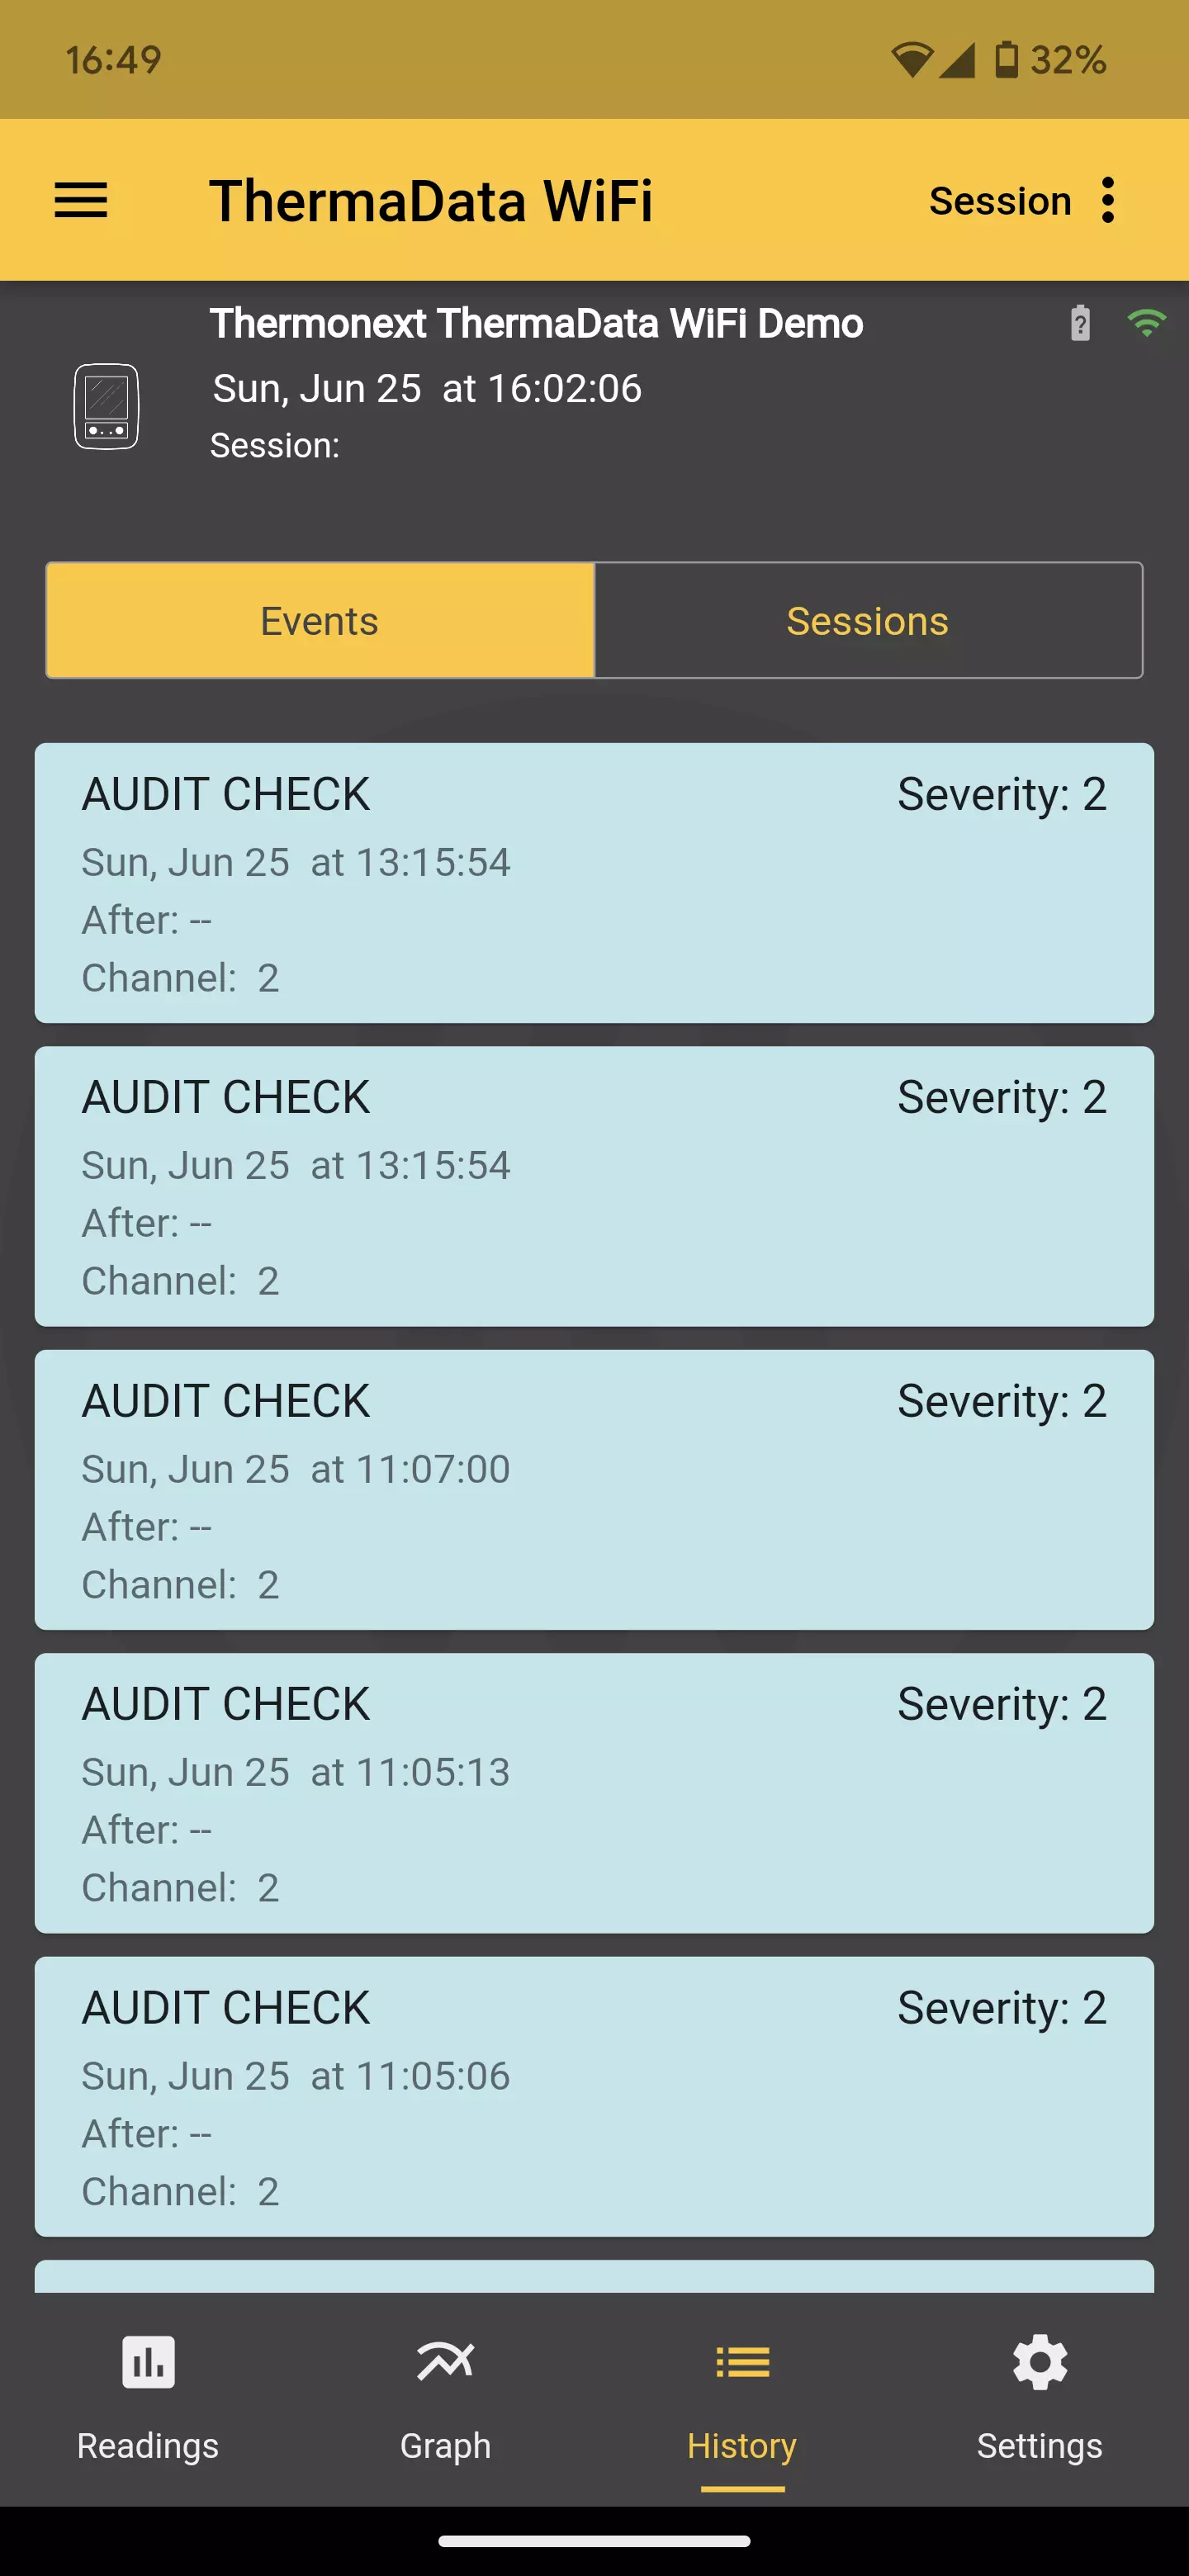Select the History list icon
This screenshot has width=1189, height=2576.
[742, 2362]
